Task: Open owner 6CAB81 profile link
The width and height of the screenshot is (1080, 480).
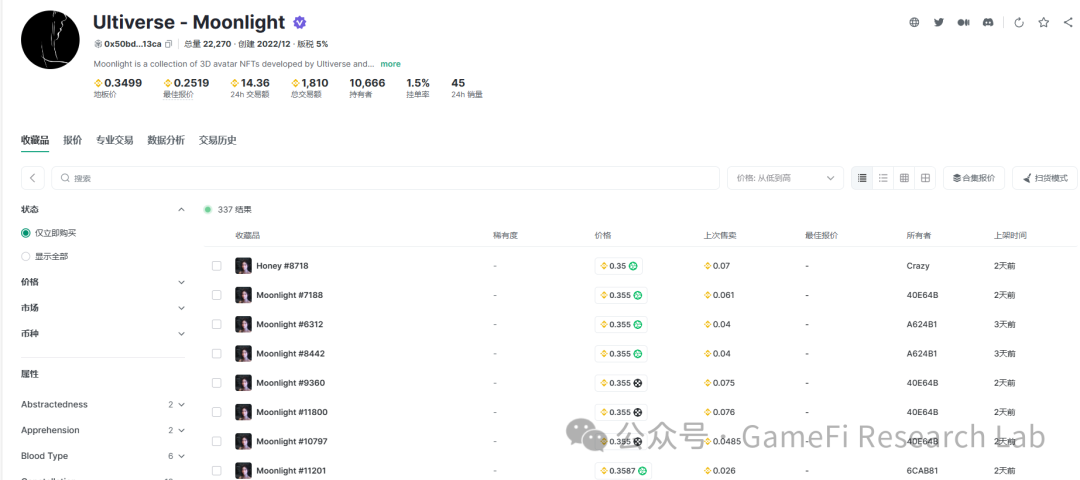Action: (922, 471)
